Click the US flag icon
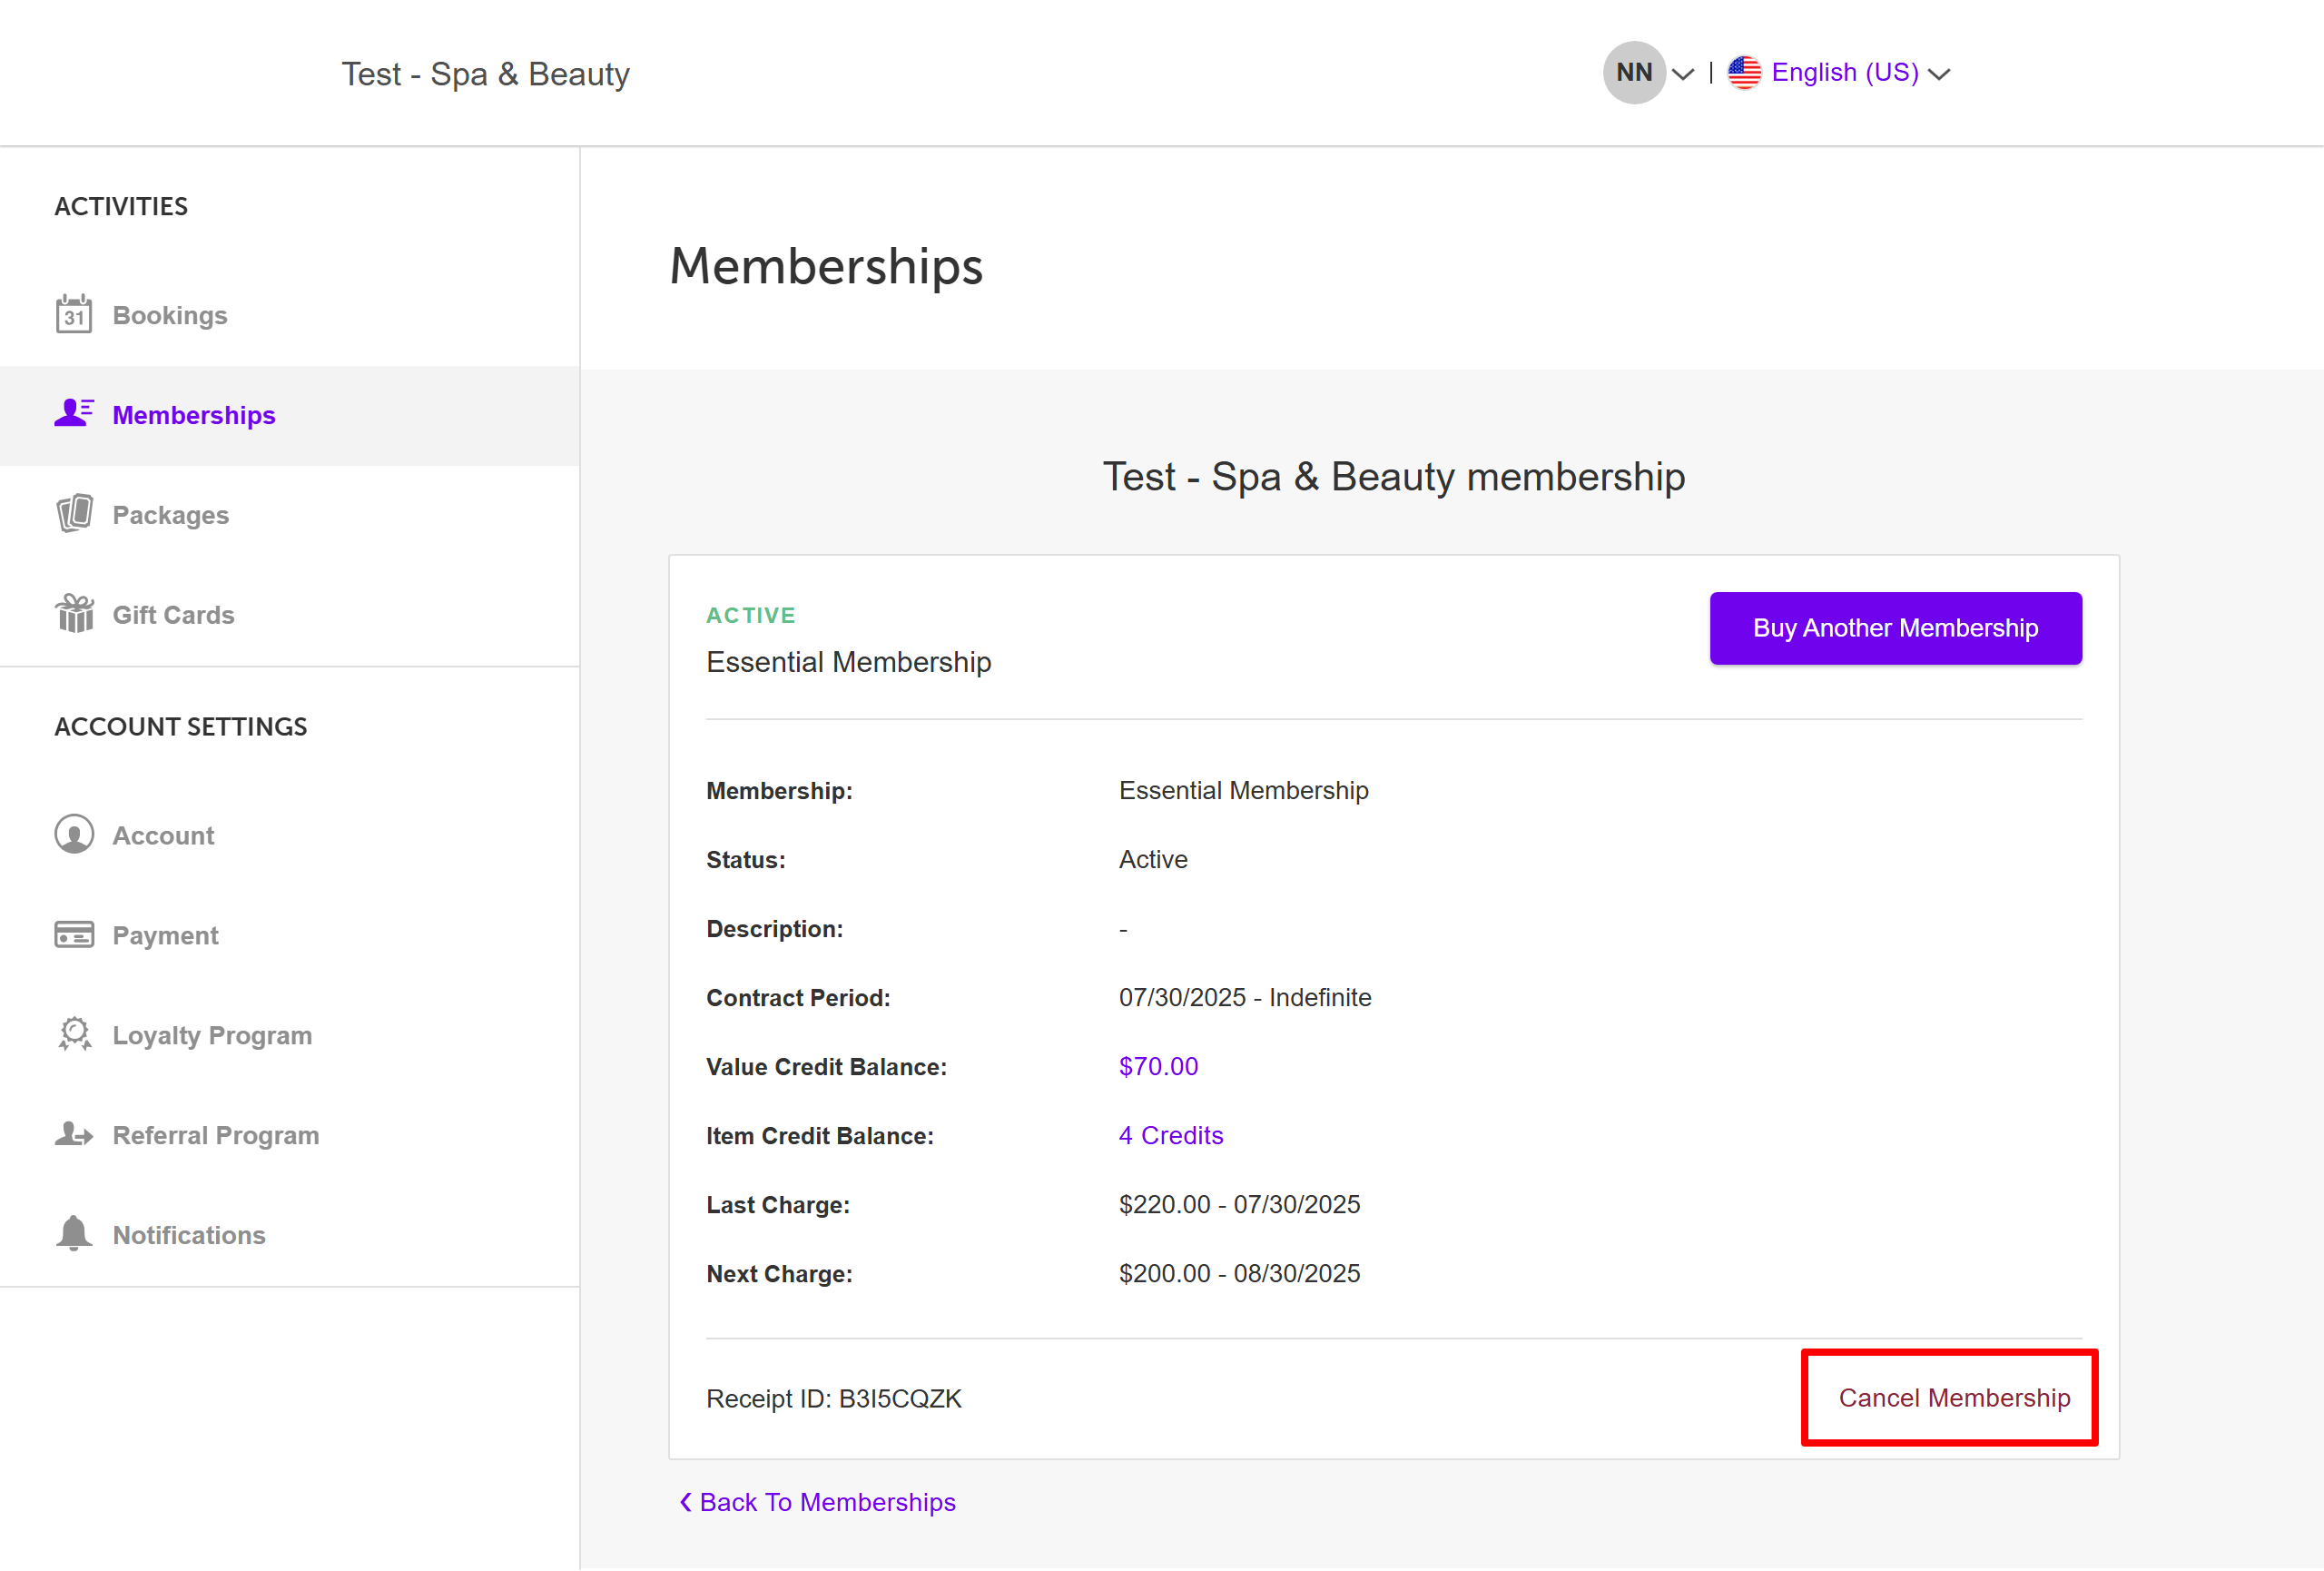 click(x=1744, y=73)
